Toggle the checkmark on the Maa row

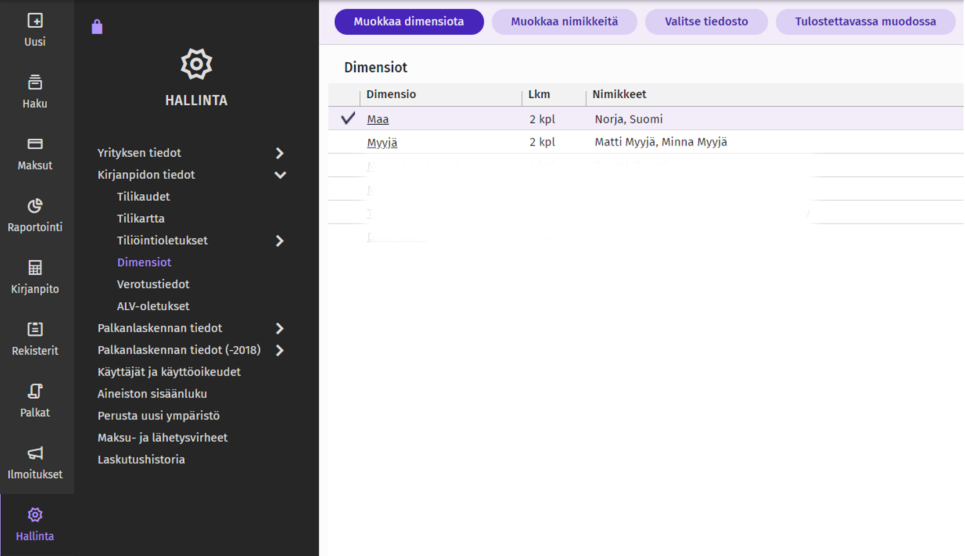[x=348, y=118]
